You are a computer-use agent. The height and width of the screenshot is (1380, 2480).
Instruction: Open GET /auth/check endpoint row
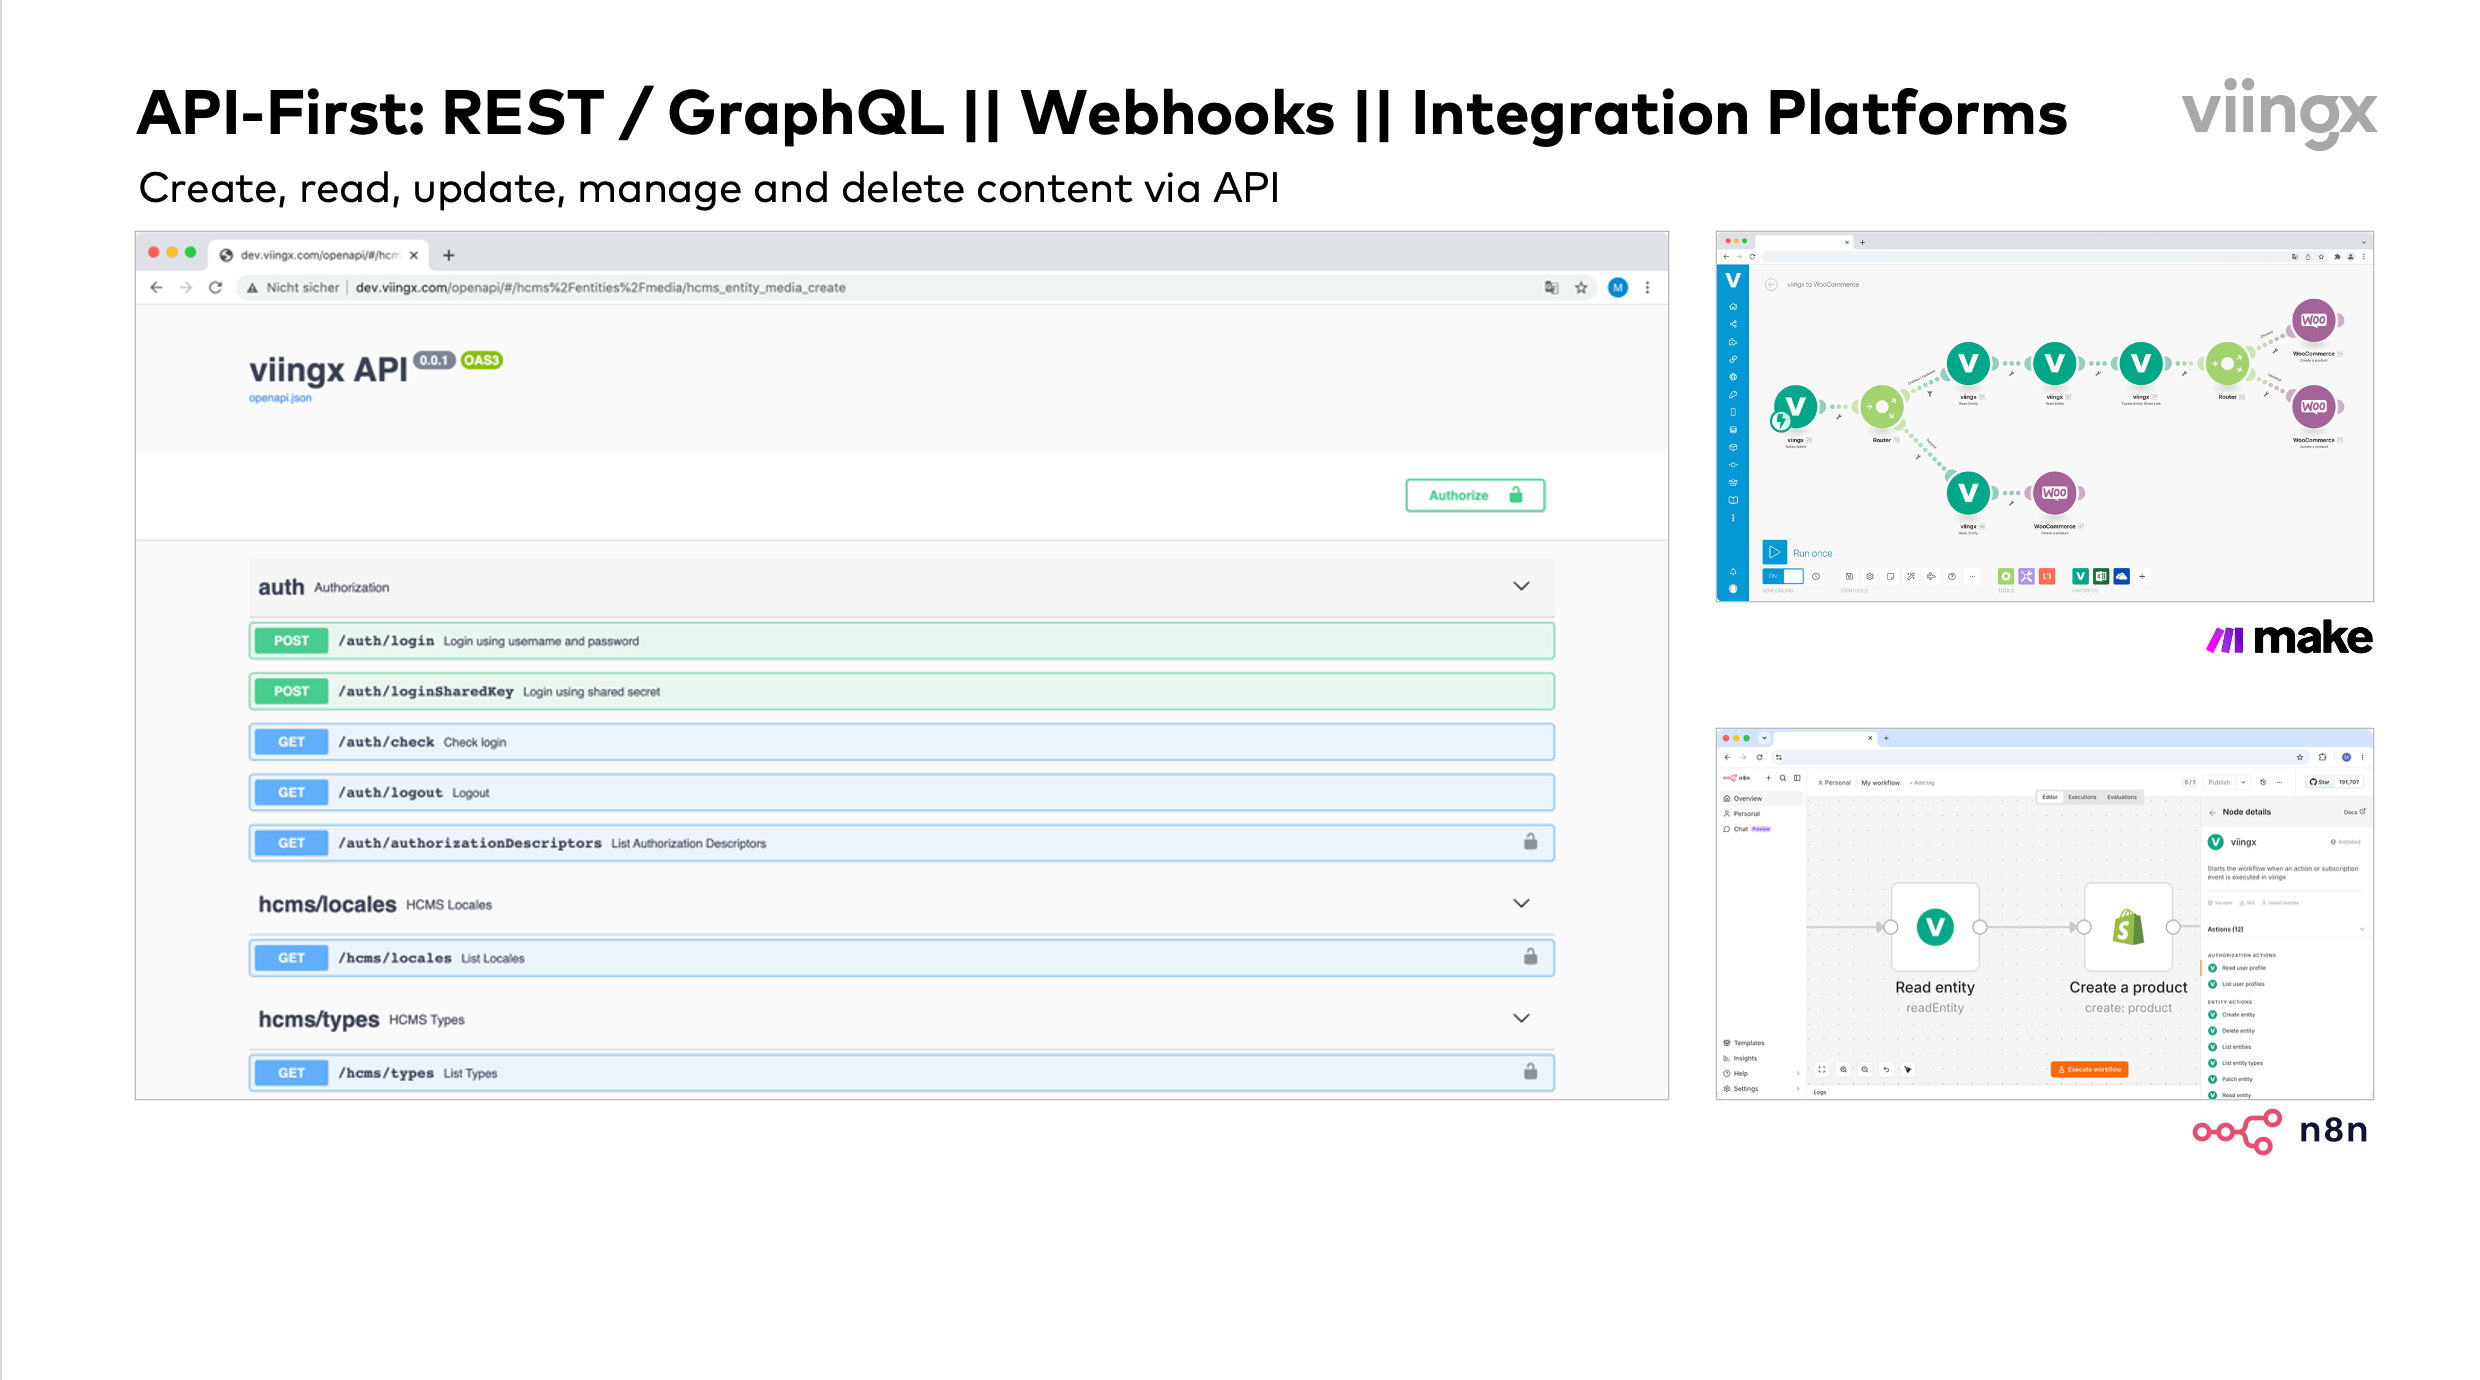(901, 742)
